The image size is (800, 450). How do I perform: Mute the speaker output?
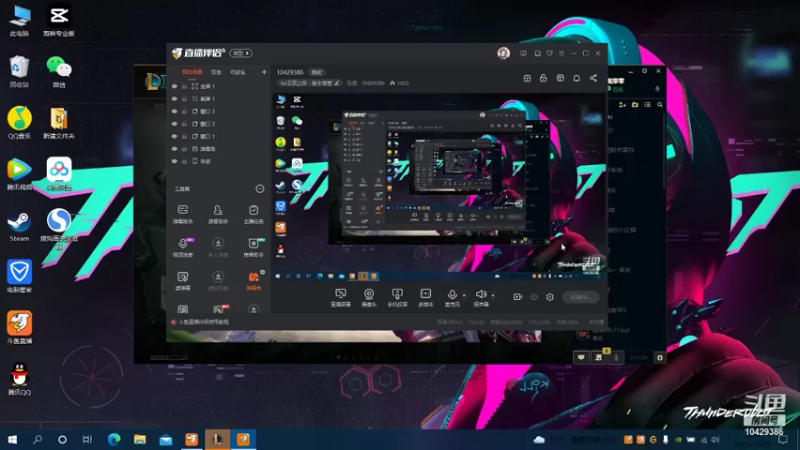[481, 297]
